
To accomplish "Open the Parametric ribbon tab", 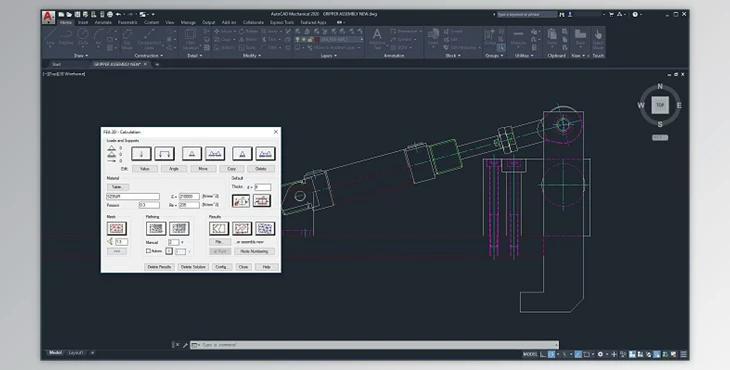I will [x=128, y=22].
